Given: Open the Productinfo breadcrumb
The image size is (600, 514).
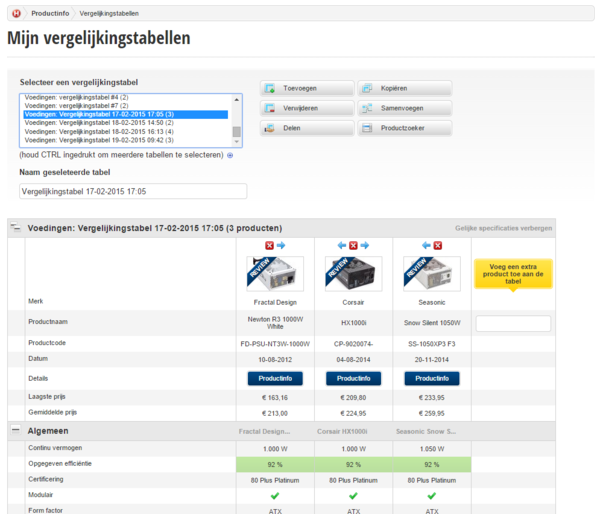Looking at the screenshot, I should pyautogui.click(x=50, y=13).
